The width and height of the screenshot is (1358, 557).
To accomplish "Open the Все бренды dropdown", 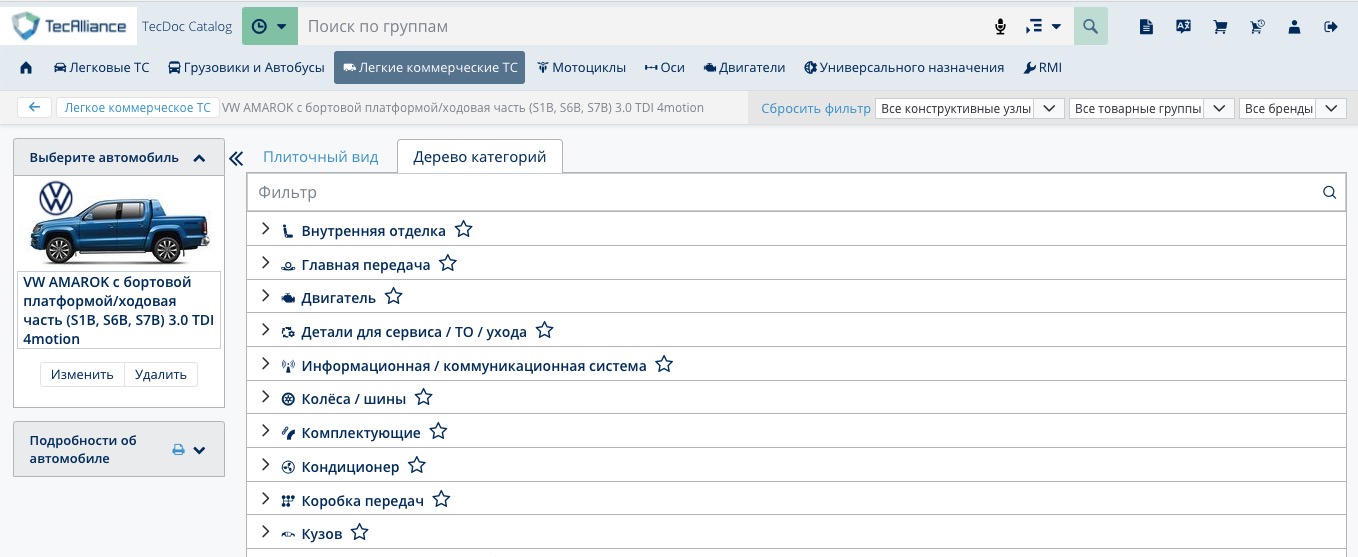I will point(1291,108).
